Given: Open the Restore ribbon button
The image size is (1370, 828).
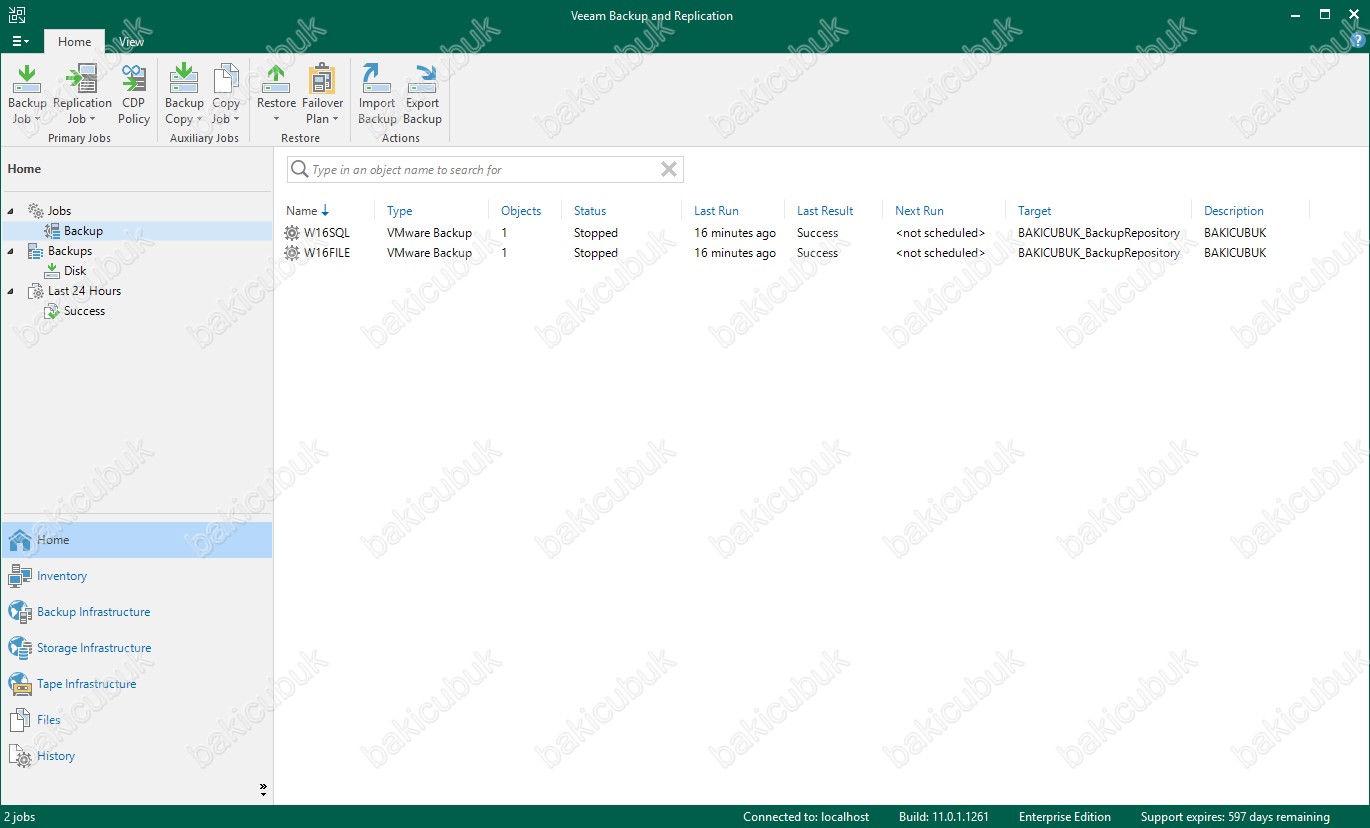Looking at the screenshot, I should pos(276,95).
